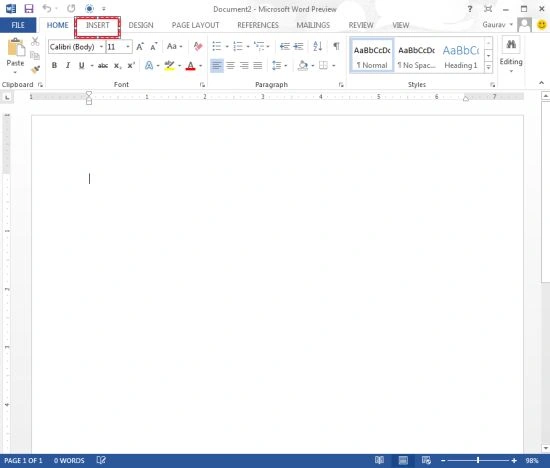This screenshot has height=468, width=550.
Task: Open the FILE tab
Action: tap(18, 25)
